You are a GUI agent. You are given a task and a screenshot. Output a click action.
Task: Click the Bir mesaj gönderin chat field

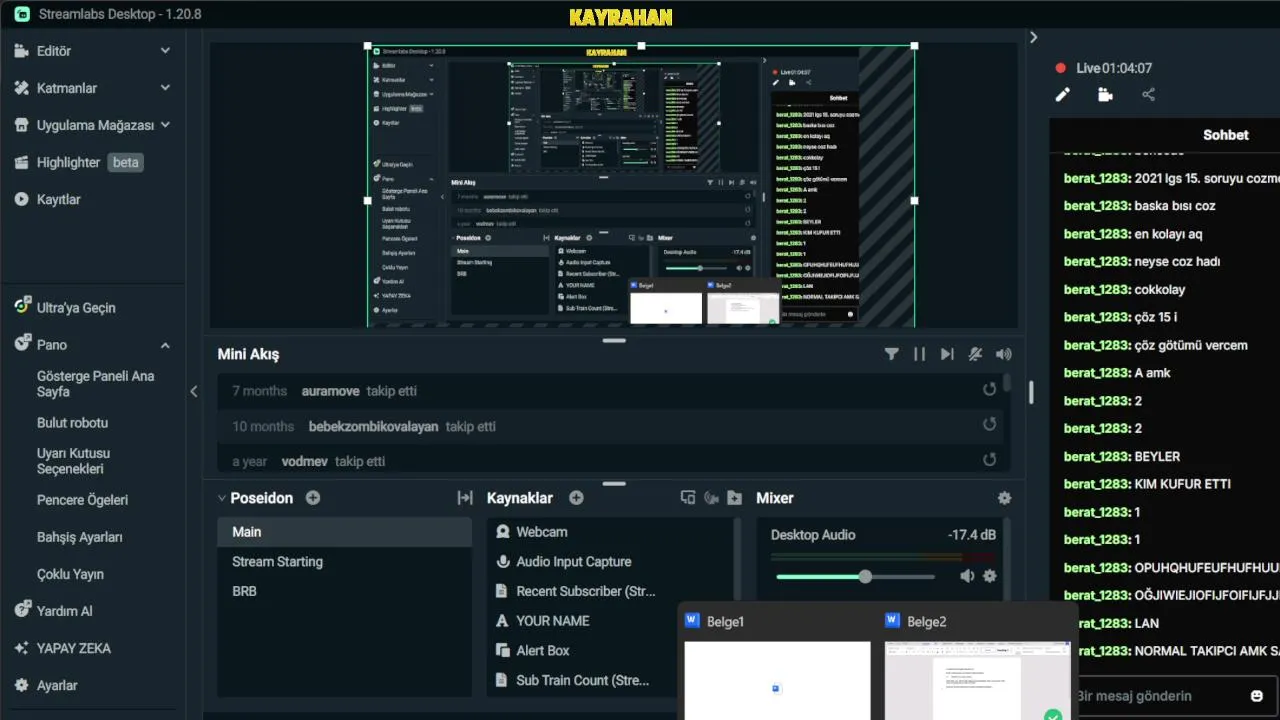click(x=1158, y=696)
